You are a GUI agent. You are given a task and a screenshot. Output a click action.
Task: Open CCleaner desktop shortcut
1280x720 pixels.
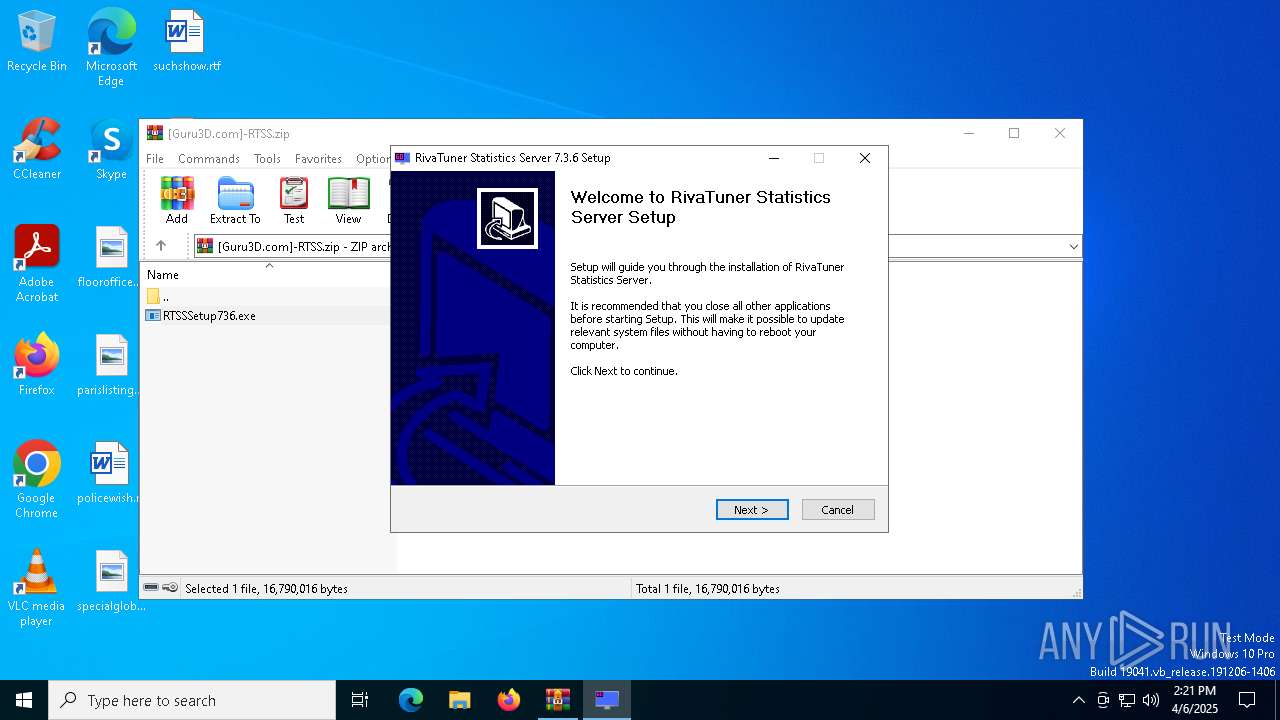click(37, 150)
